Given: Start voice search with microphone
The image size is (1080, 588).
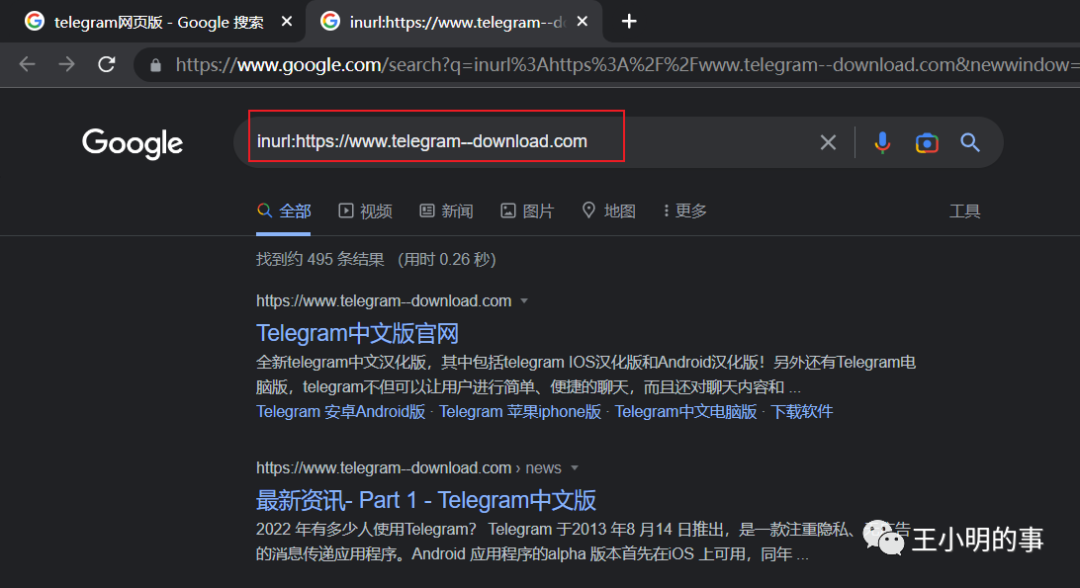Looking at the screenshot, I should (882, 143).
